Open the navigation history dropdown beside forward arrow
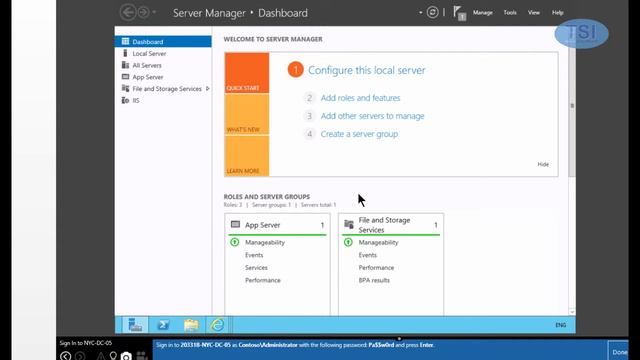Screen dimensions: 640x360 point(154,12)
